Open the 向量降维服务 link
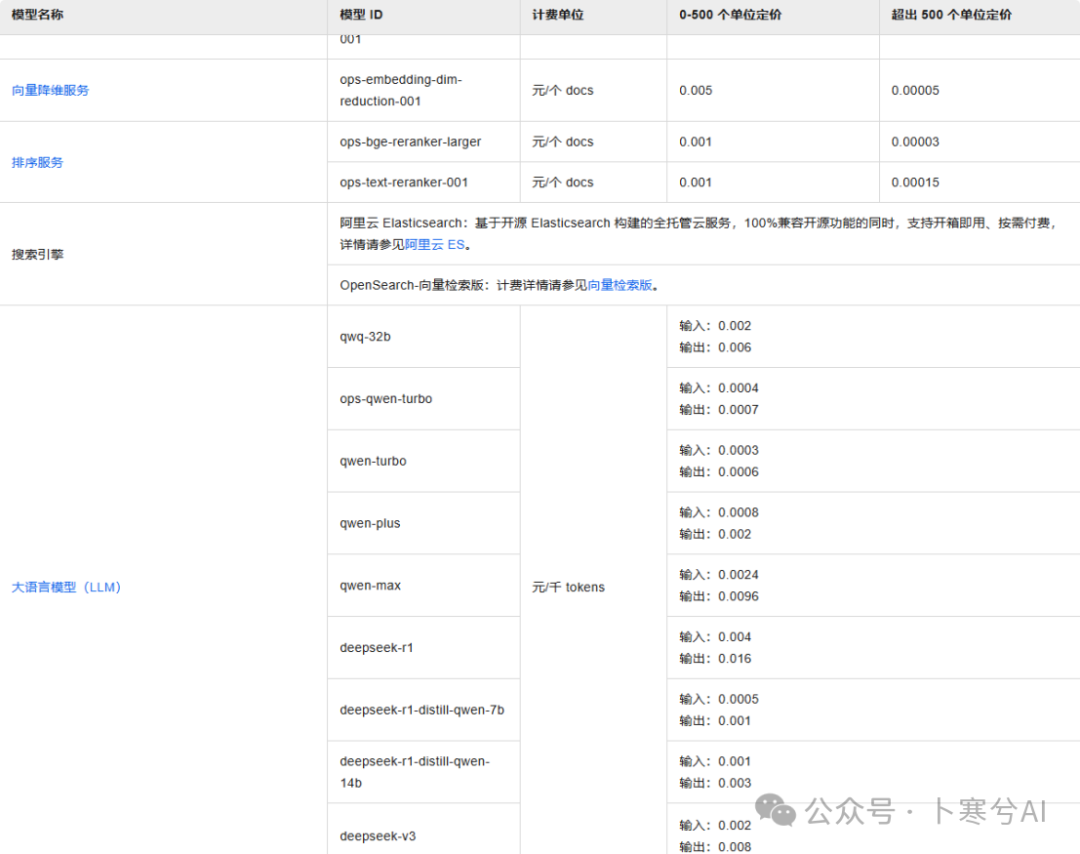The image size is (1080, 854). coord(50,90)
